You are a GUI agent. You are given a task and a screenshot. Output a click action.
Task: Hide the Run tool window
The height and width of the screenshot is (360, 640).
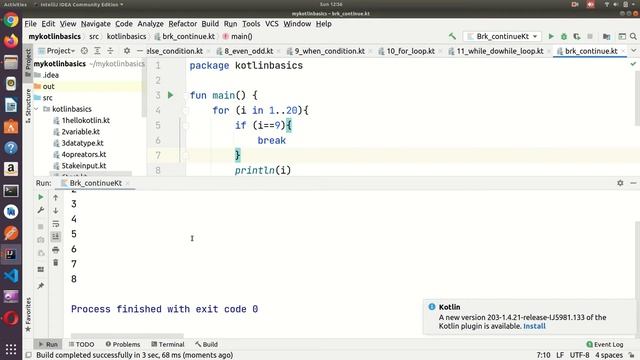click(x=633, y=183)
